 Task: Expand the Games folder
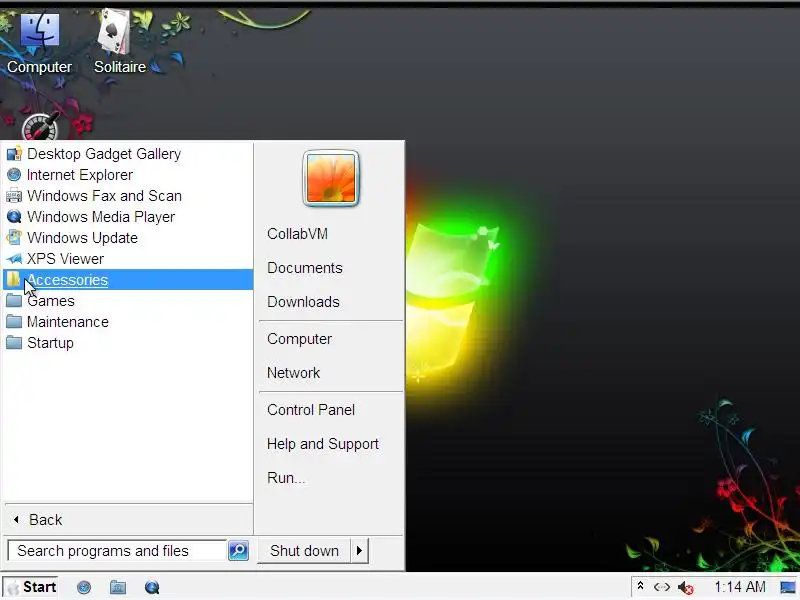pyautogui.click(x=128, y=301)
